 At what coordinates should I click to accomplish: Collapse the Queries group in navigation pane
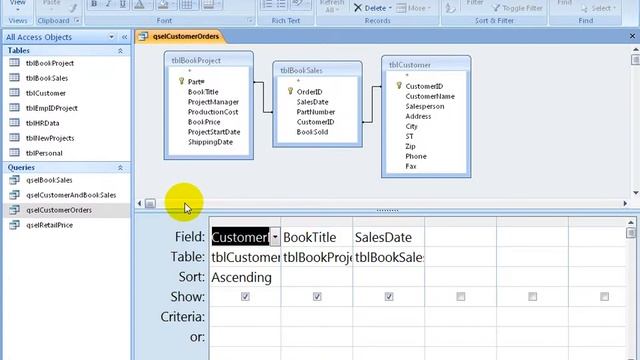click(x=120, y=168)
